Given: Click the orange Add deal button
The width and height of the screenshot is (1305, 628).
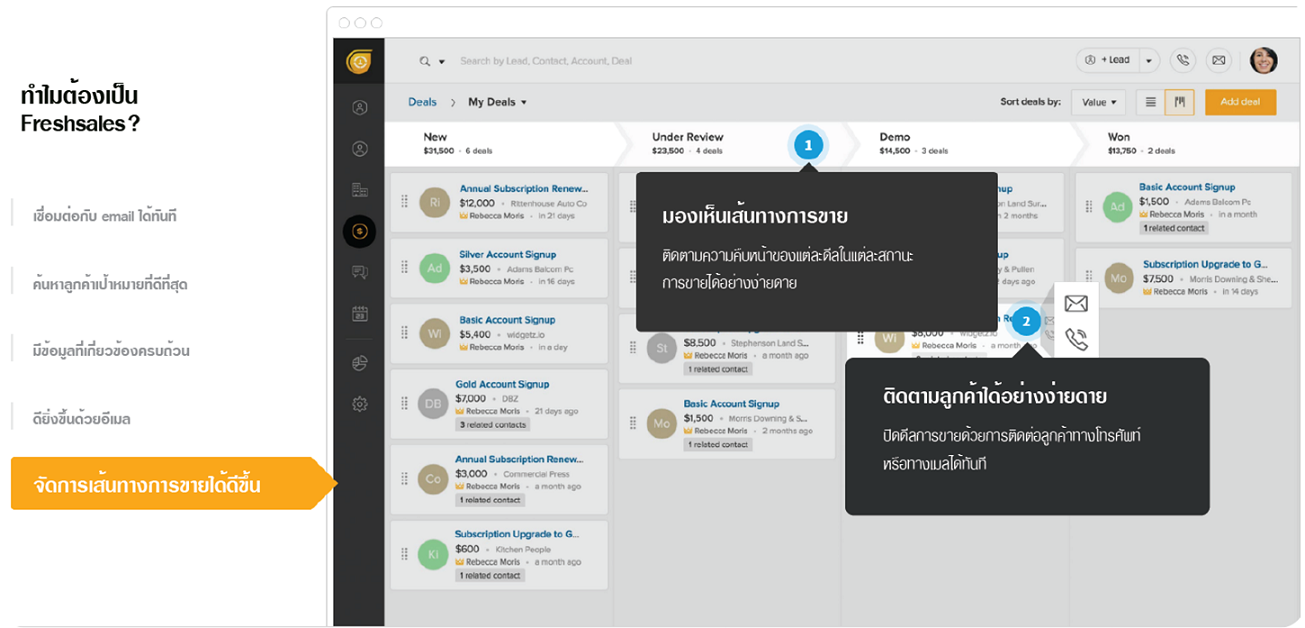Looking at the screenshot, I should click(x=1240, y=102).
